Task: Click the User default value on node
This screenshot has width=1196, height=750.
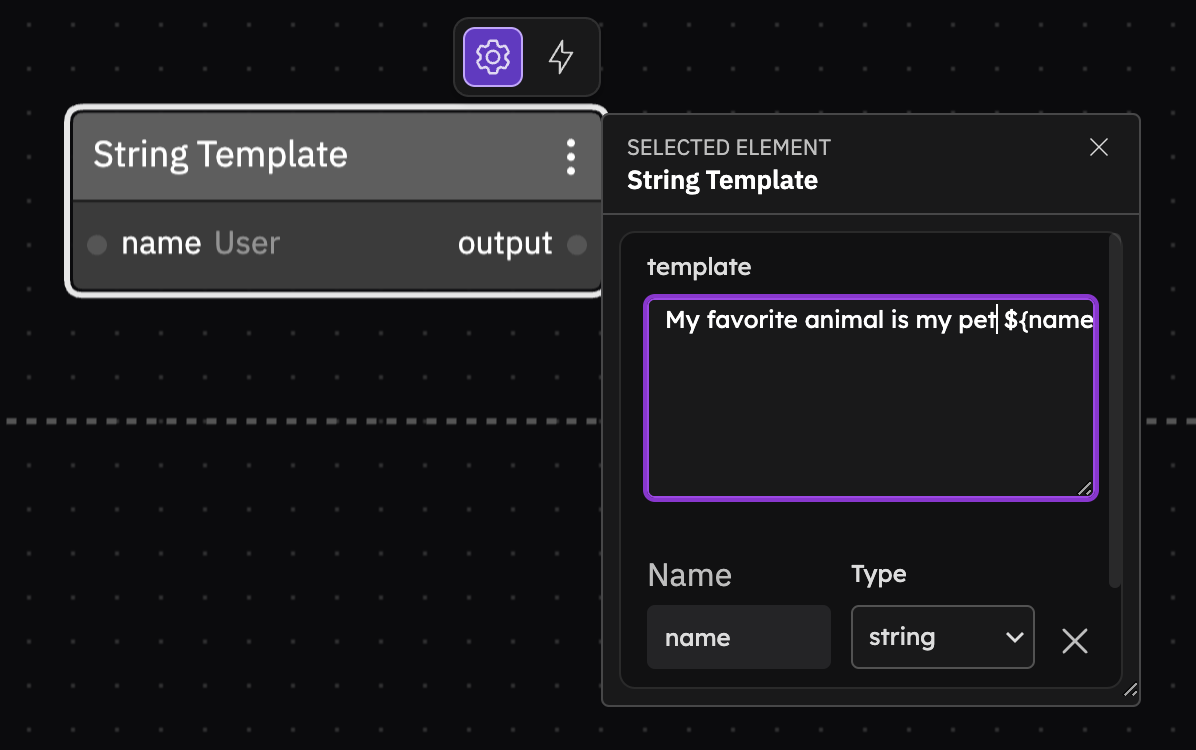Action: click(247, 244)
